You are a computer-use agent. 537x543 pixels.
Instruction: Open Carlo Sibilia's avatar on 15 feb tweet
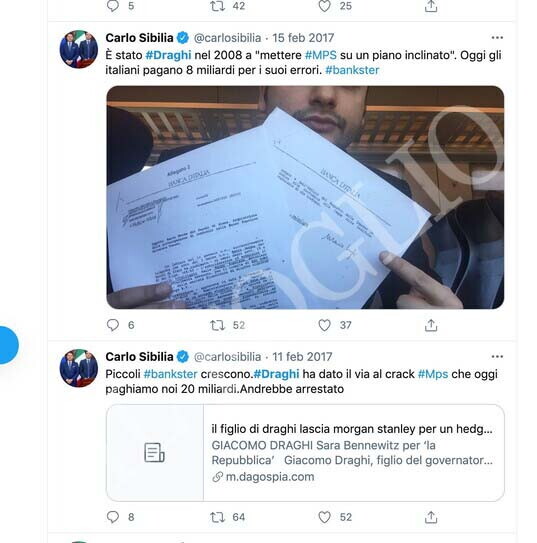coord(79,49)
